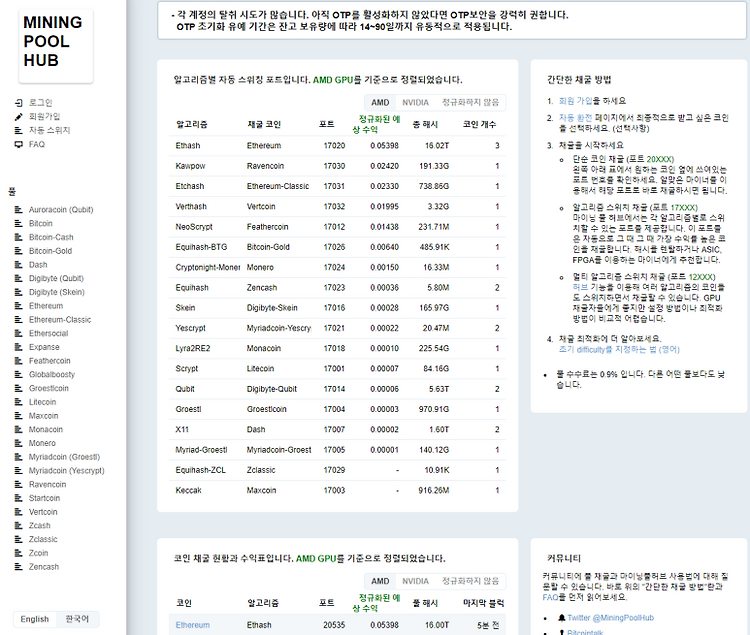Click chart icon beside Ethereum pool
The height and width of the screenshot is (635, 750).
click(x=19, y=306)
